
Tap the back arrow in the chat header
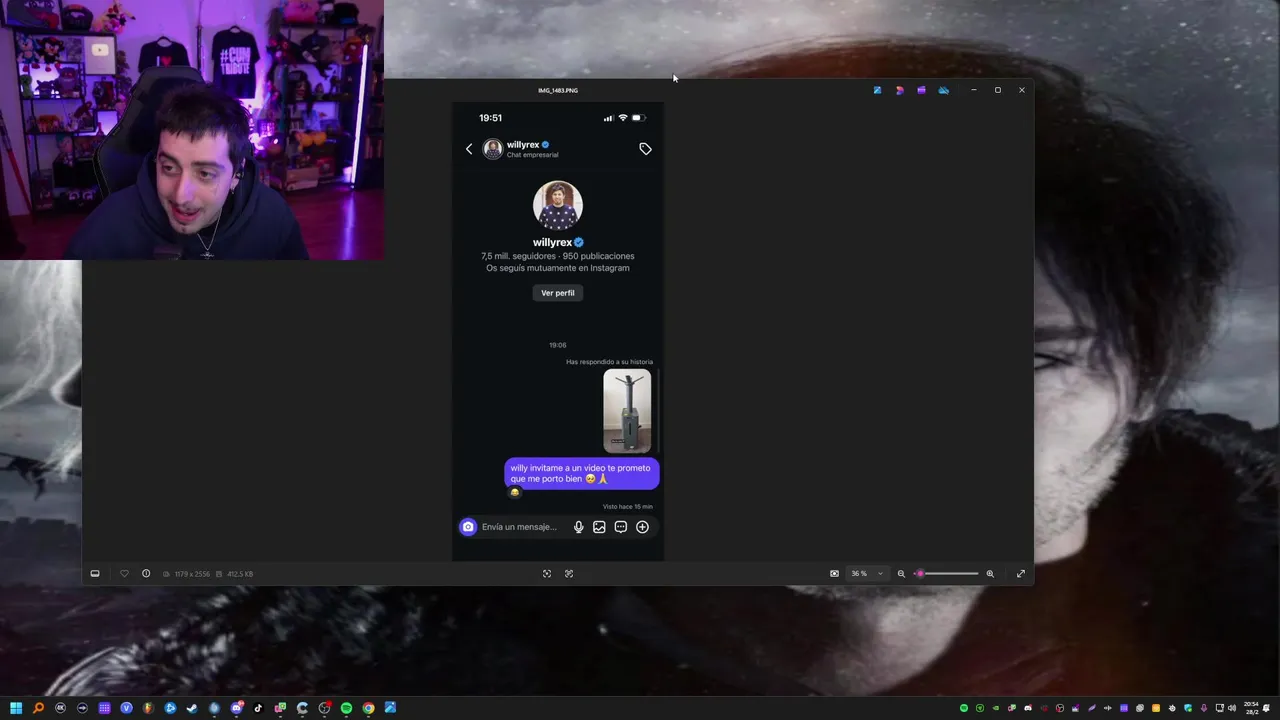pyautogui.click(x=469, y=149)
